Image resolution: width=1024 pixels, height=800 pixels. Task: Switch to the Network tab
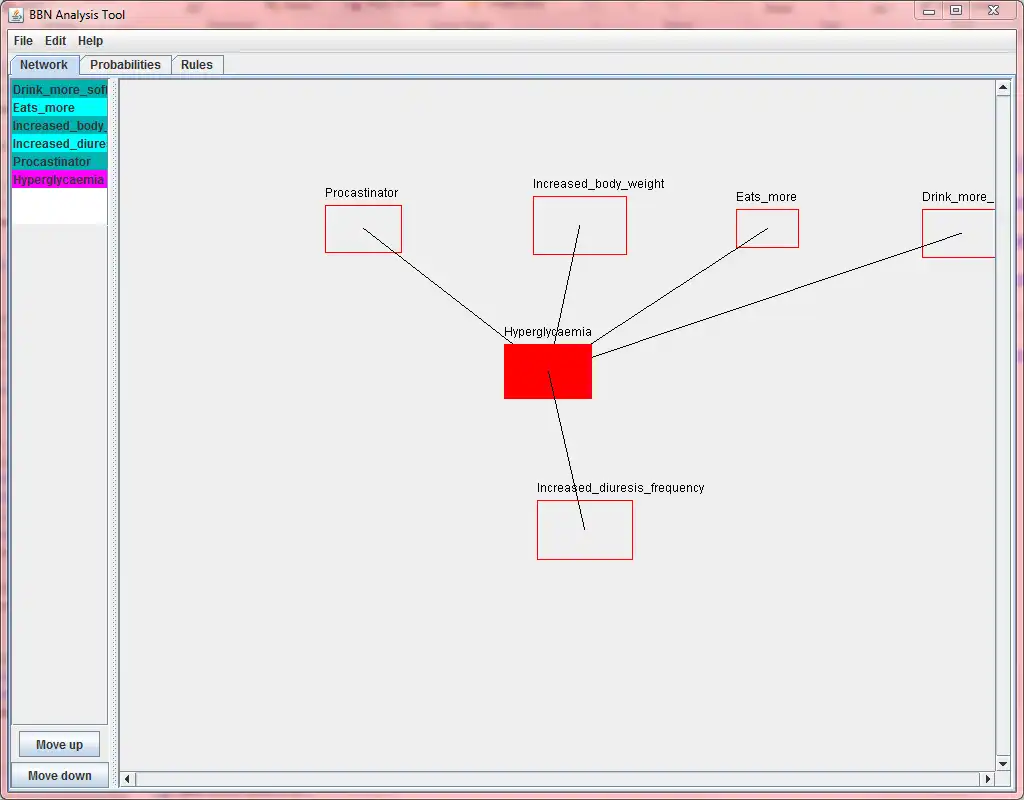[x=44, y=65]
